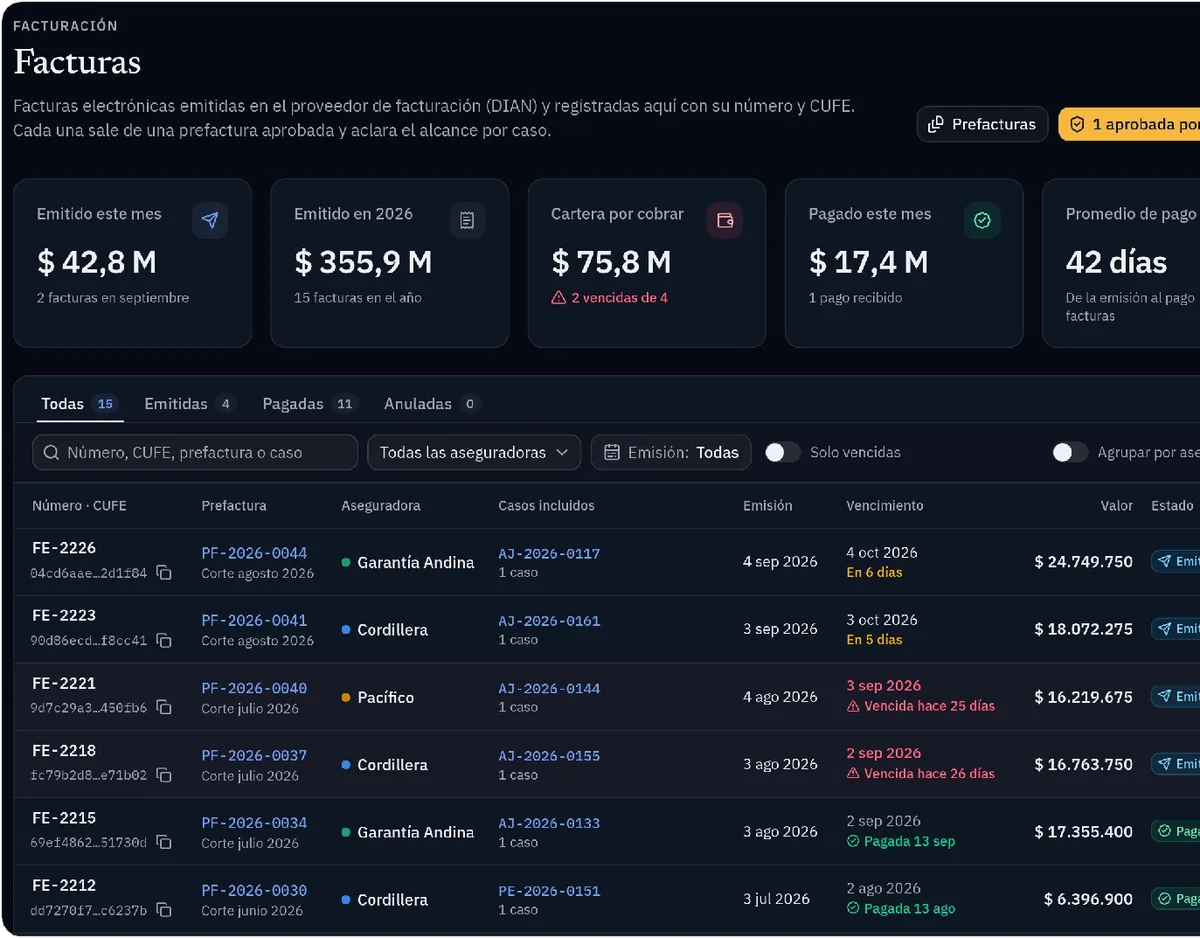Click value $ 24.749.750
The height and width of the screenshot is (938, 1200).
[x=1083, y=562]
